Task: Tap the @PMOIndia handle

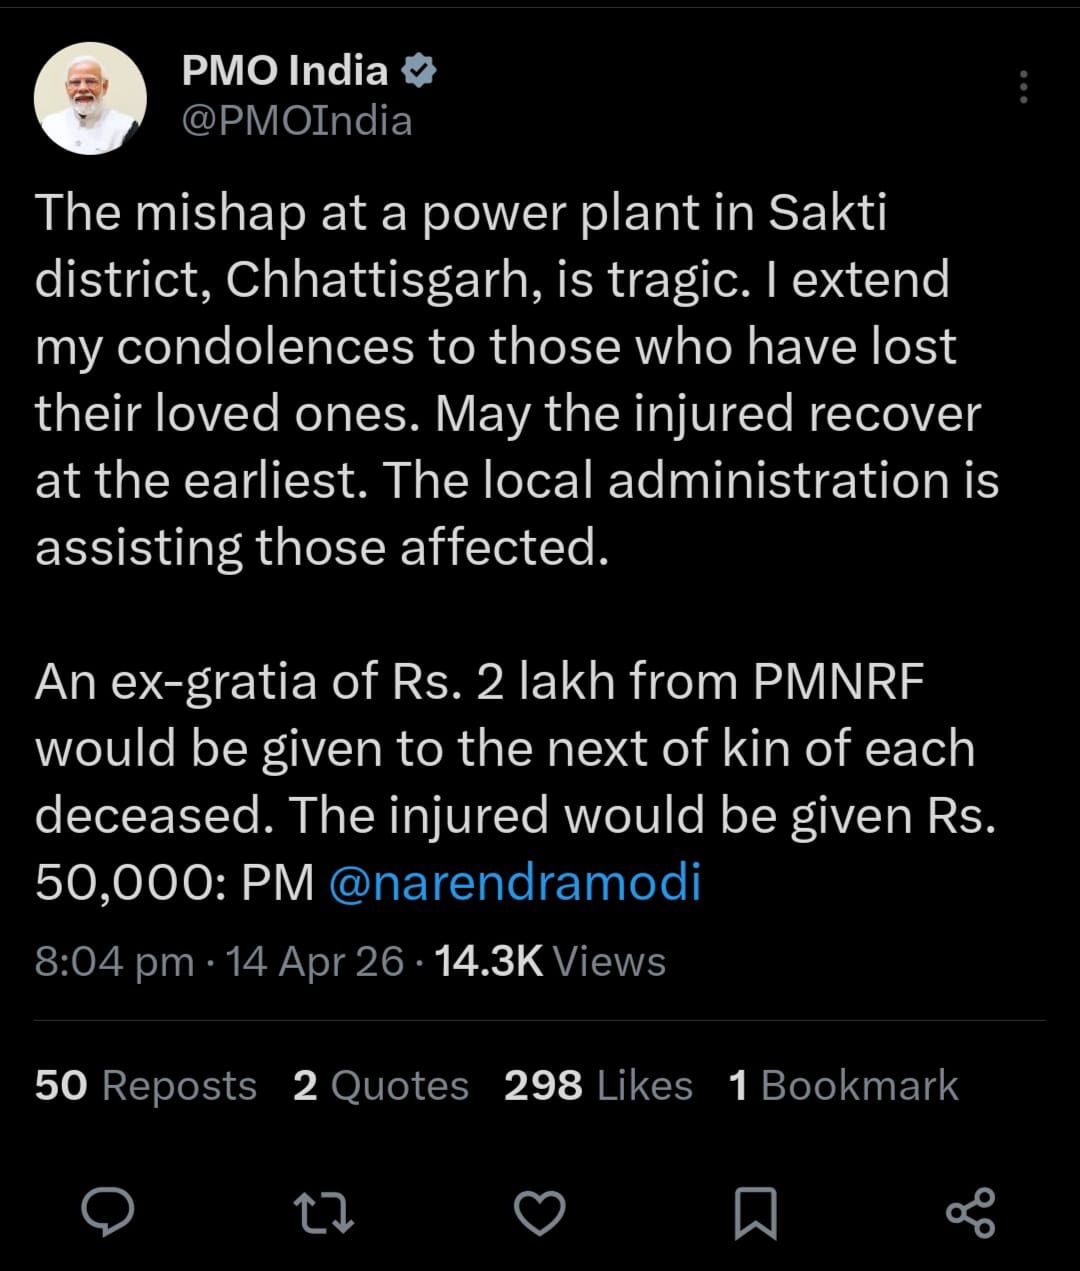Action: (297, 121)
